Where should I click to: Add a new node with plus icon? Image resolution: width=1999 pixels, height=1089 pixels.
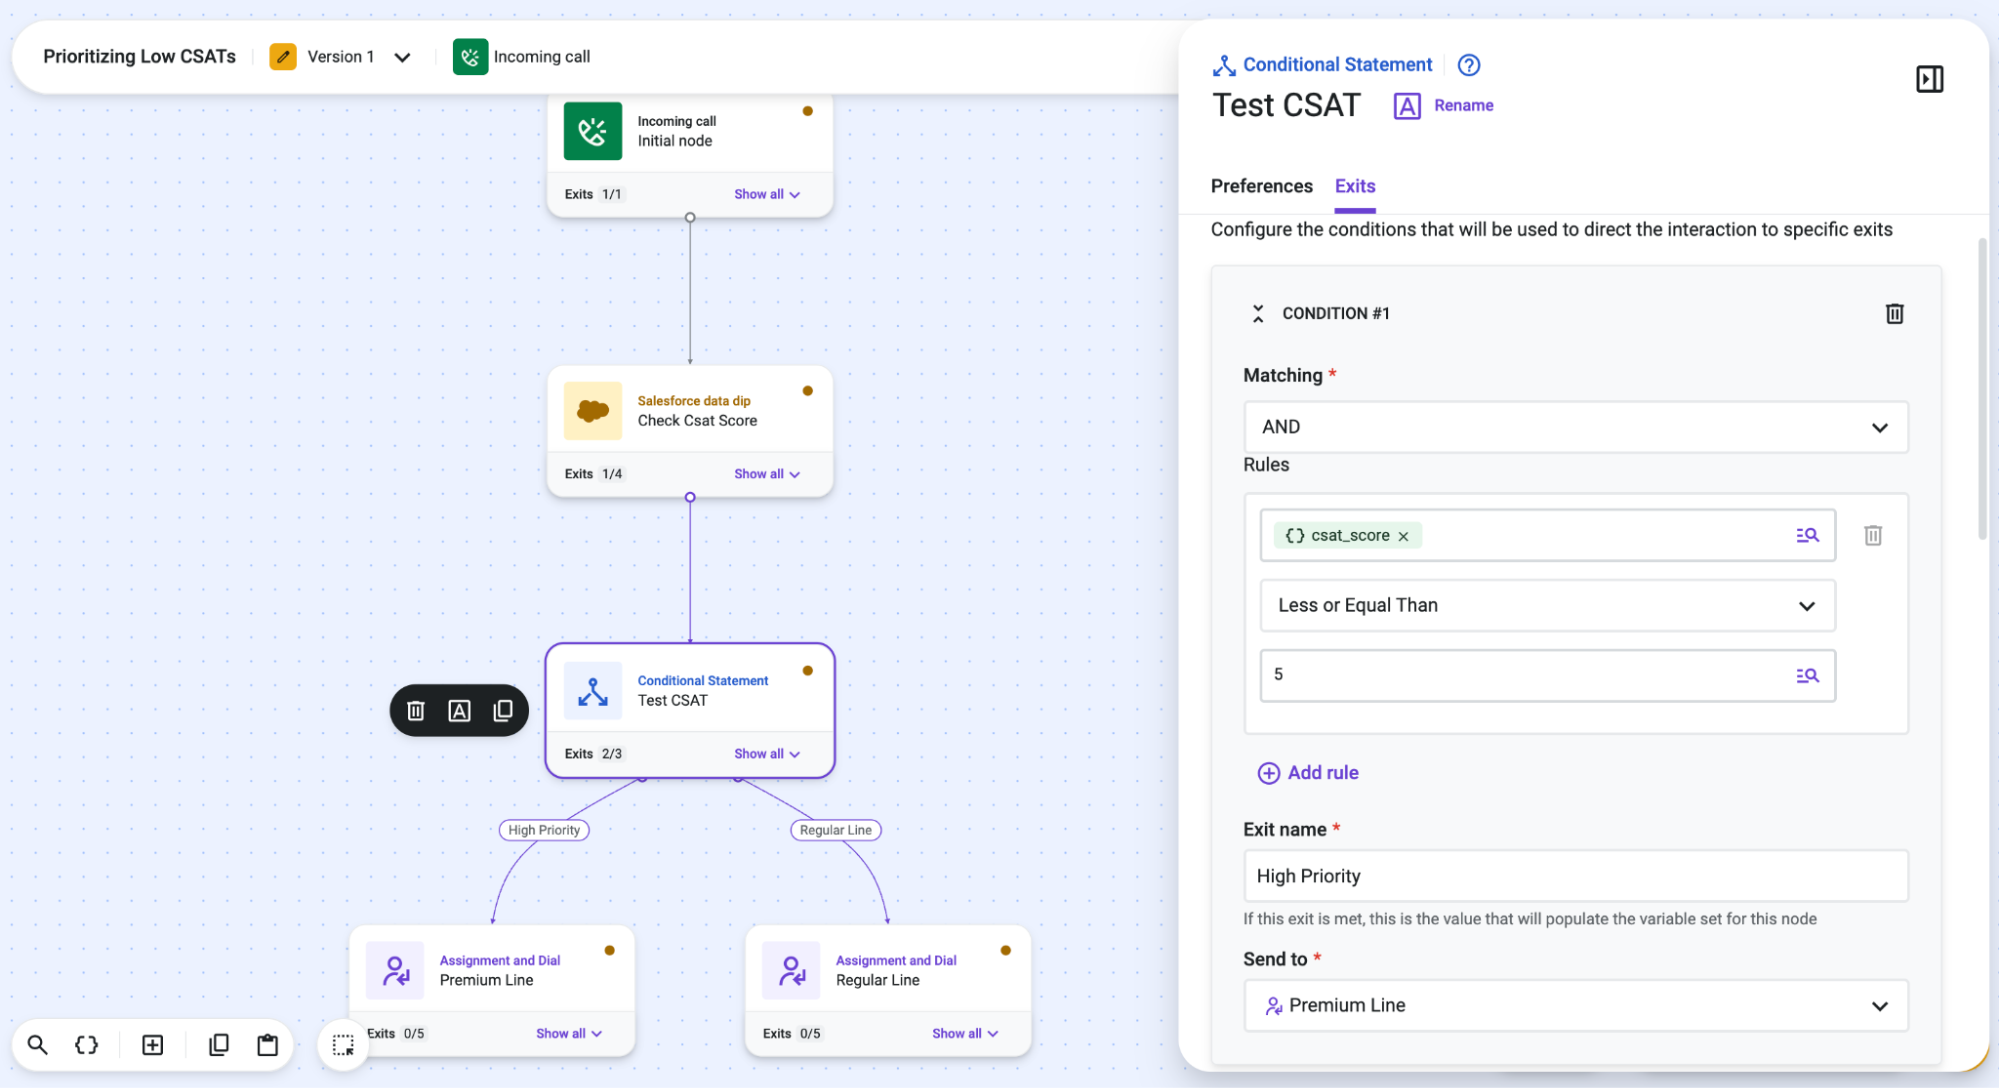[153, 1045]
